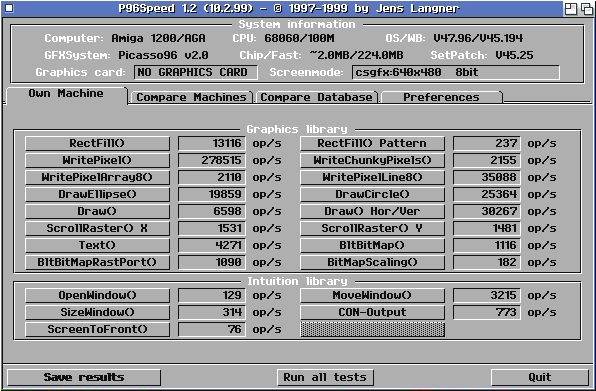
Task: Launch the DrawCircle() test
Action: click(x=372, y=194)
